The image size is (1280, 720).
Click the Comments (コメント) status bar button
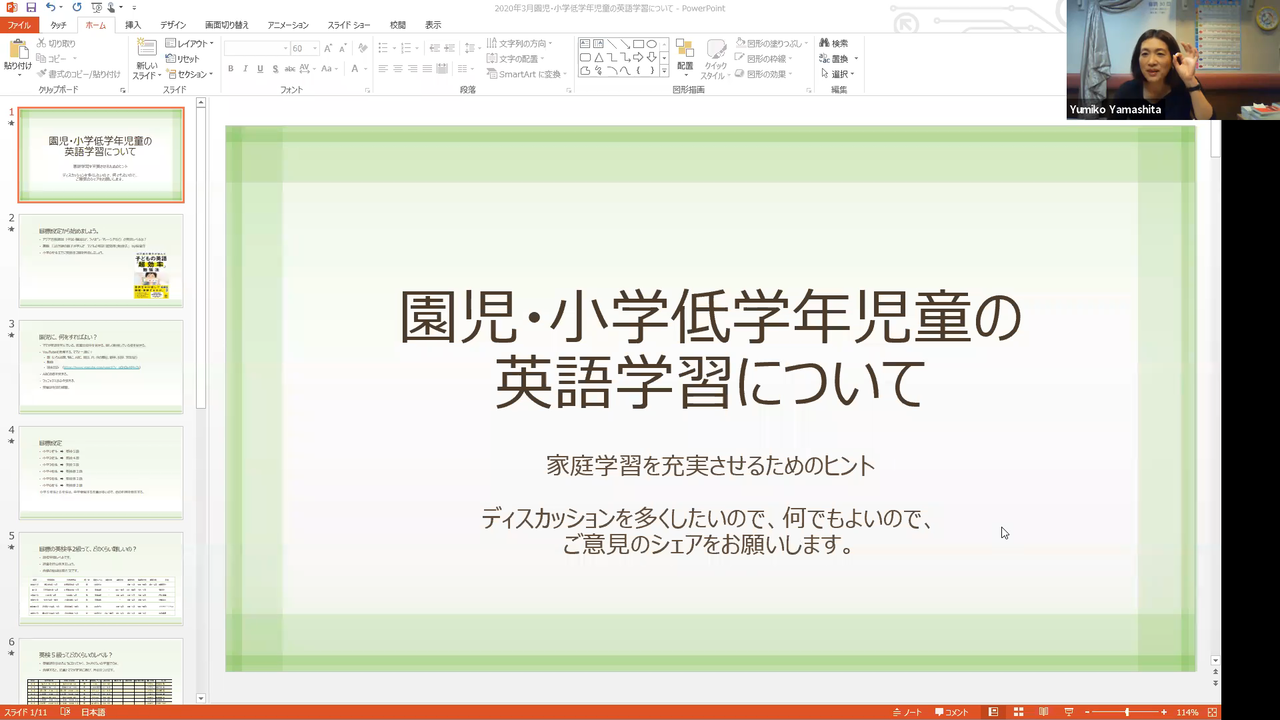pos(950,712)
